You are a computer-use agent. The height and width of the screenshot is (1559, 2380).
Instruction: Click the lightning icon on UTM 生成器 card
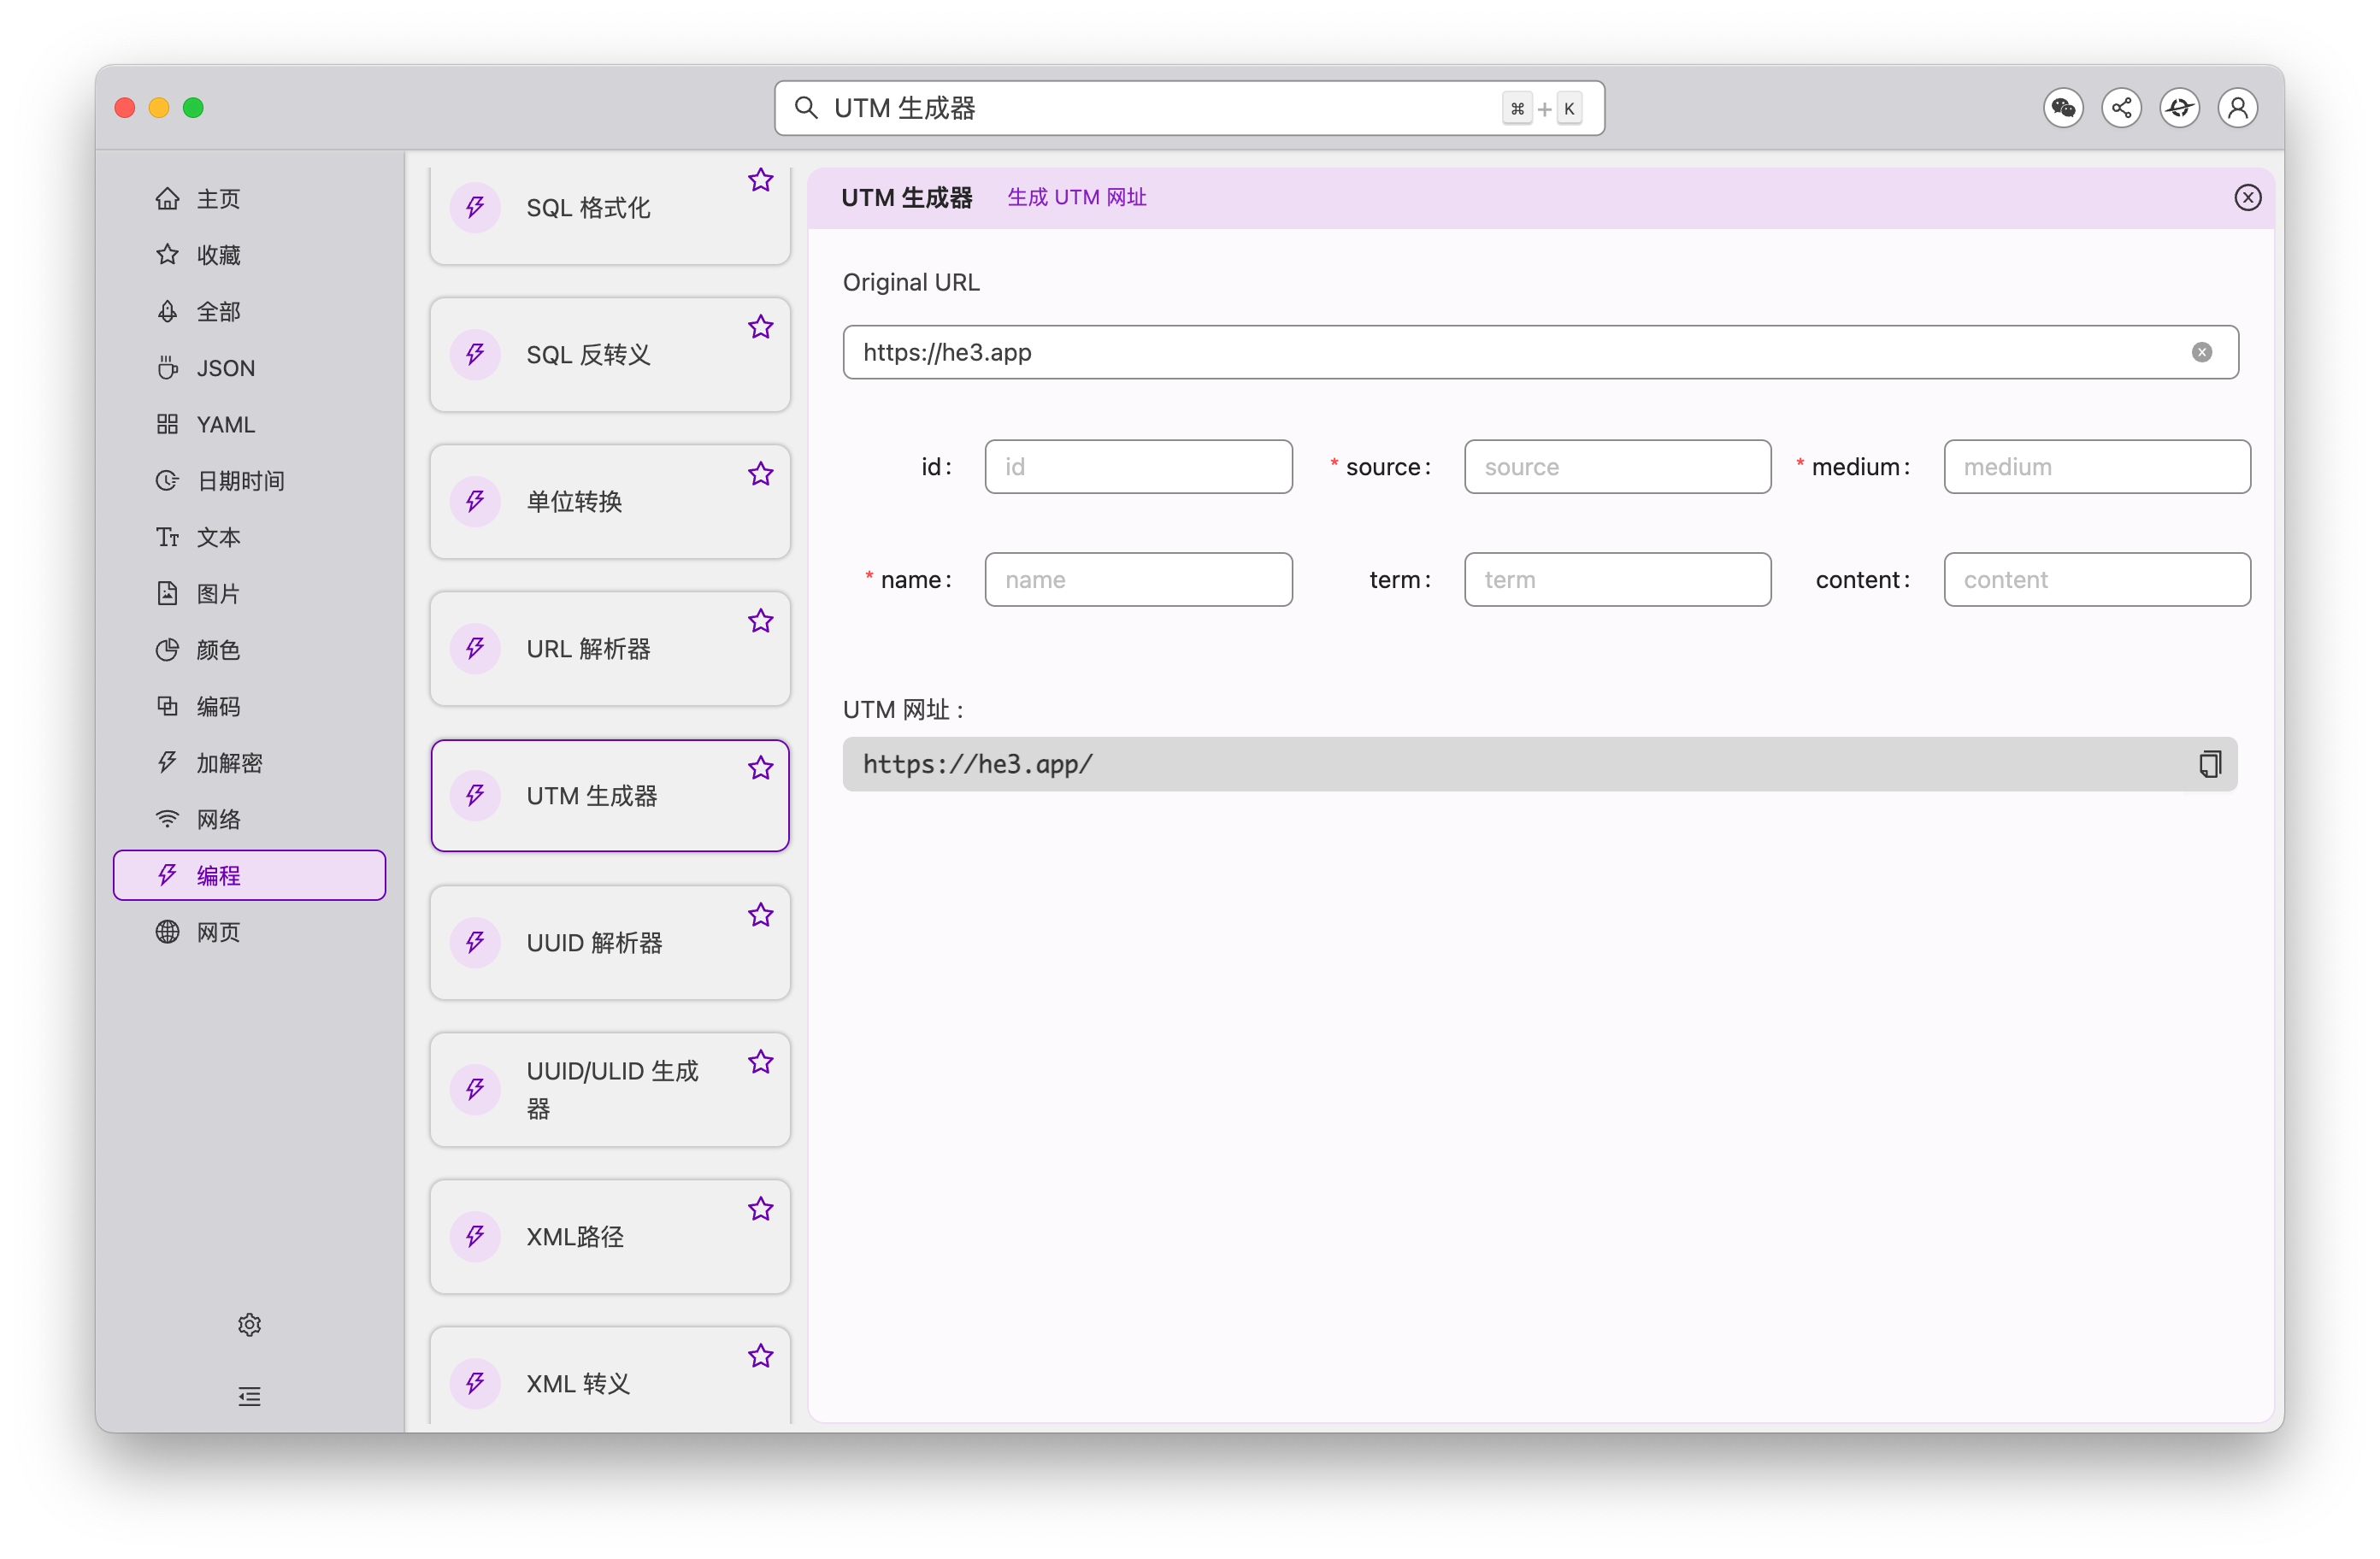click(475, 796)
